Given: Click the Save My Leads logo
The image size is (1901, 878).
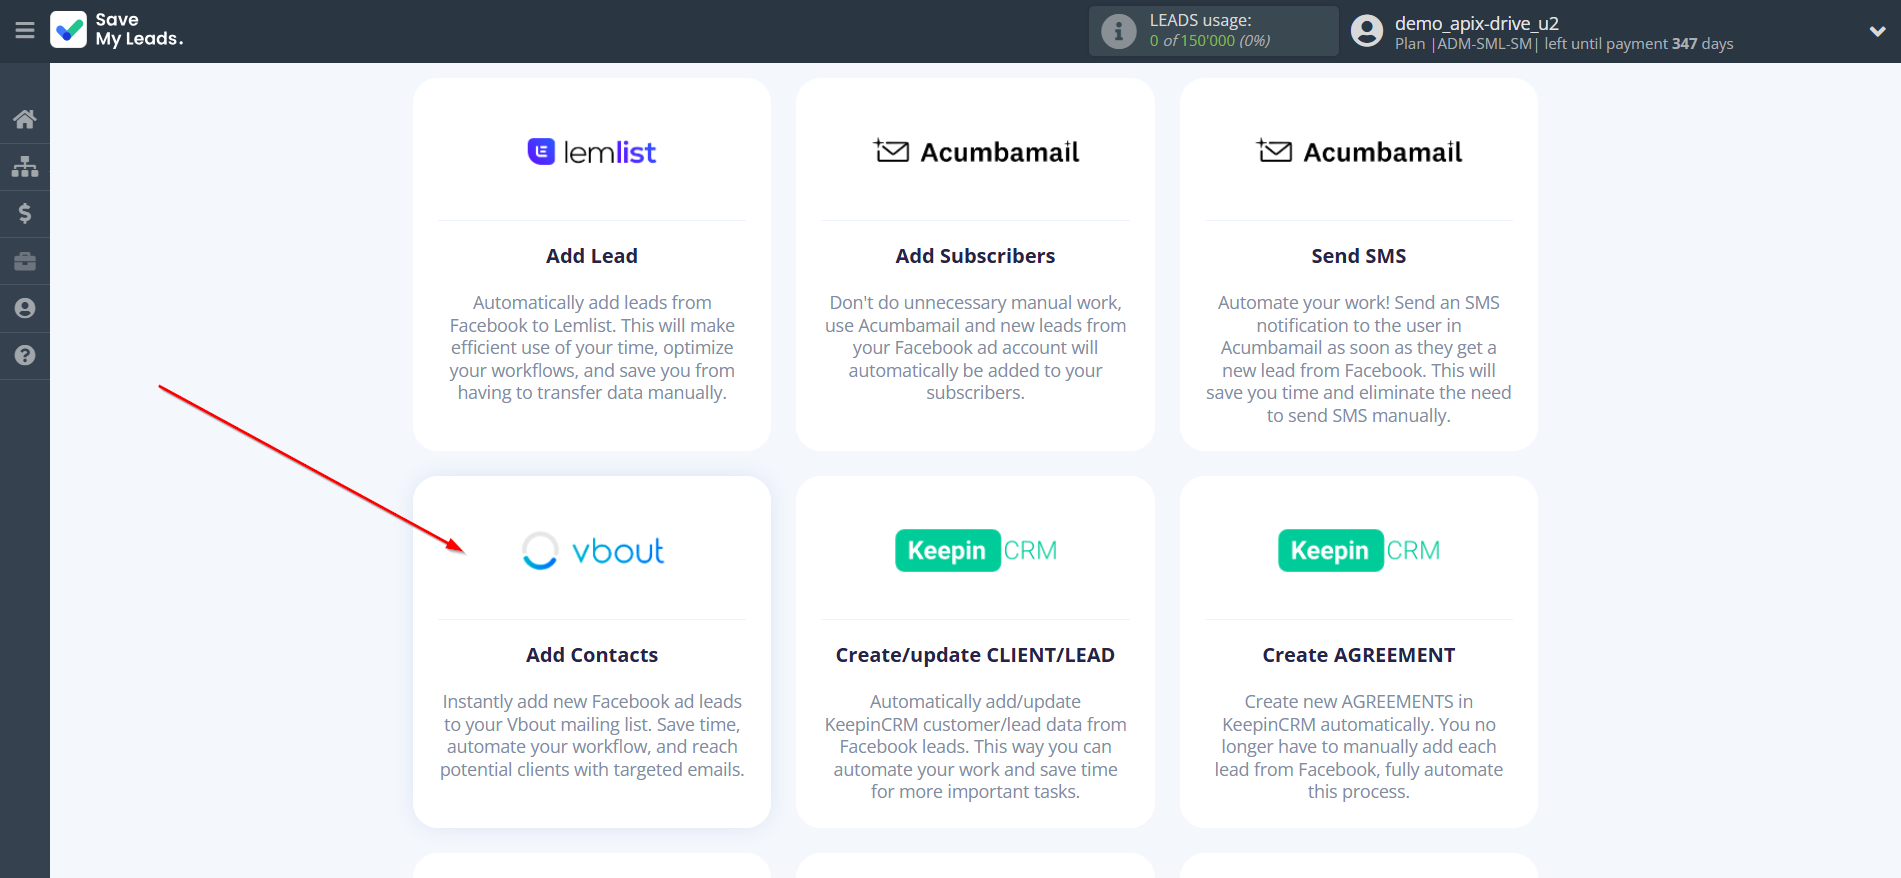Looking at the screenshot, I should tap(117, 30).
